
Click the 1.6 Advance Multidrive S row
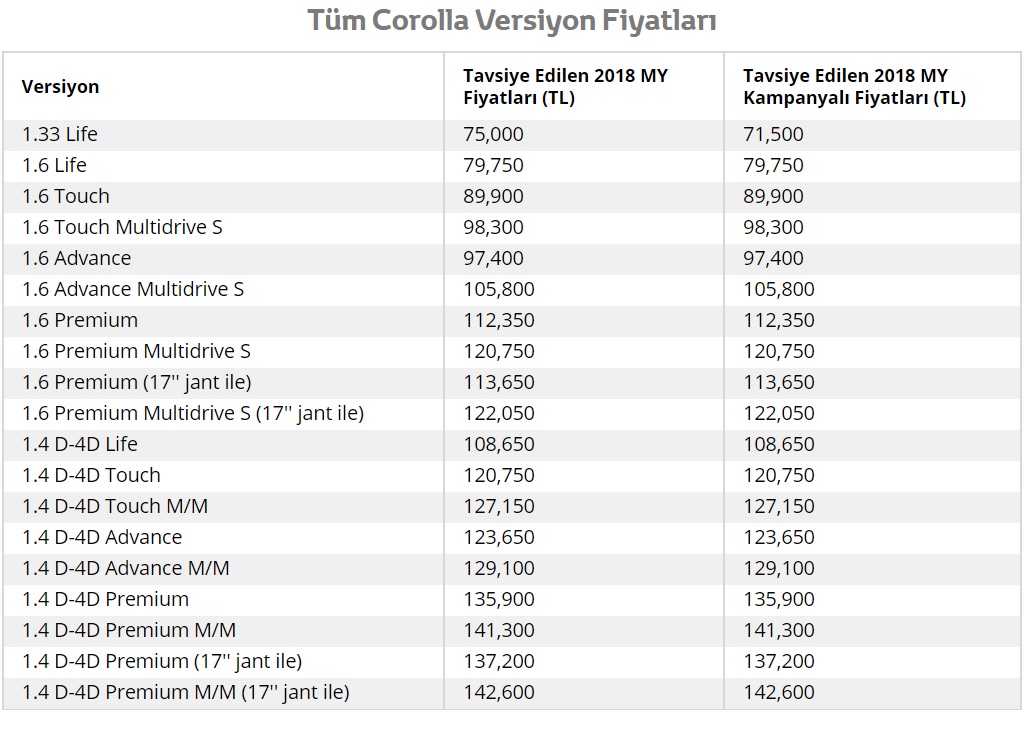tap(512, 289)
